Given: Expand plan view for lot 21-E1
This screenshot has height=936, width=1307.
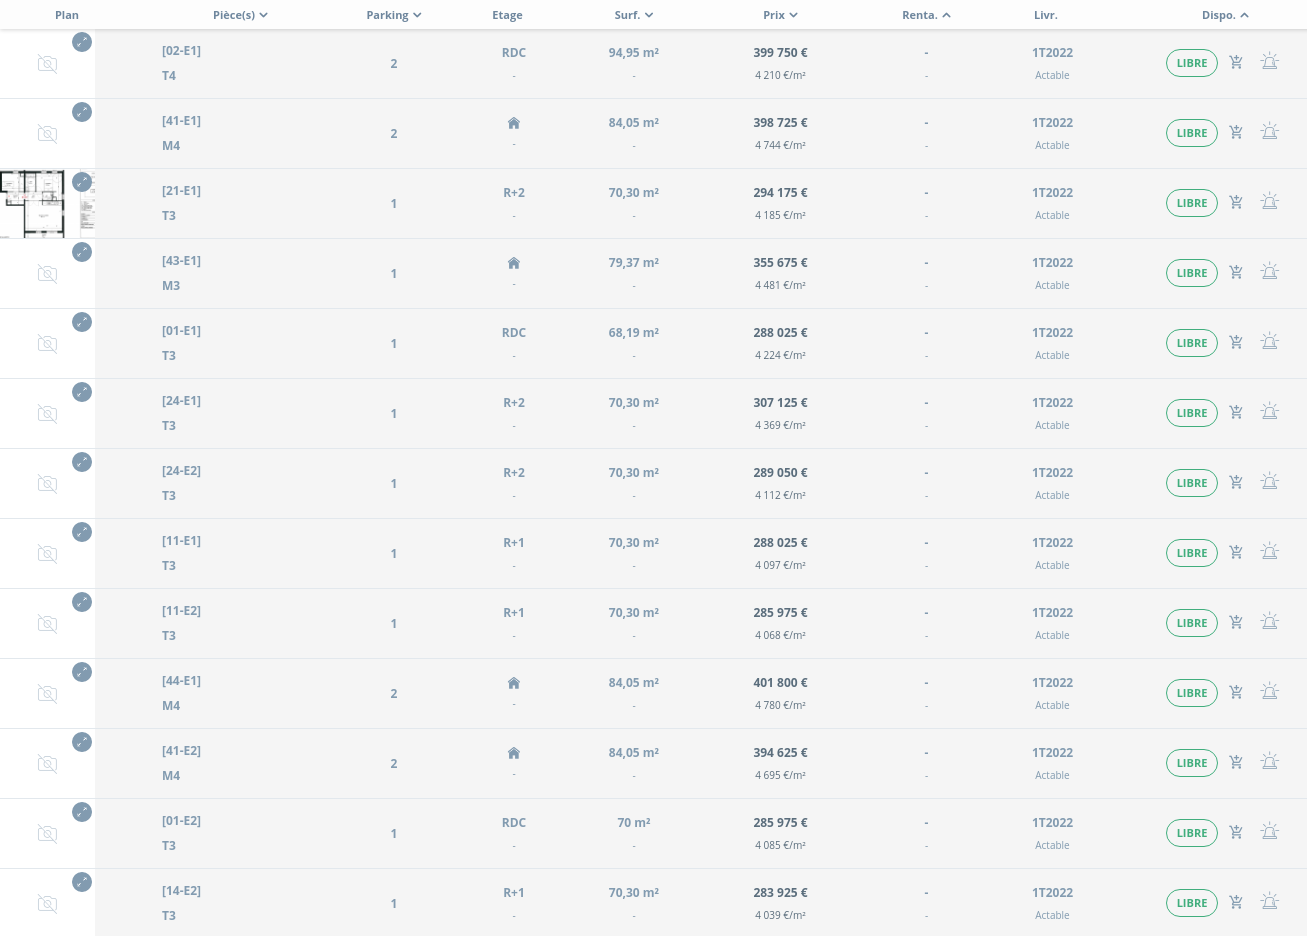Looking at the screenshot, I should 82,182.
